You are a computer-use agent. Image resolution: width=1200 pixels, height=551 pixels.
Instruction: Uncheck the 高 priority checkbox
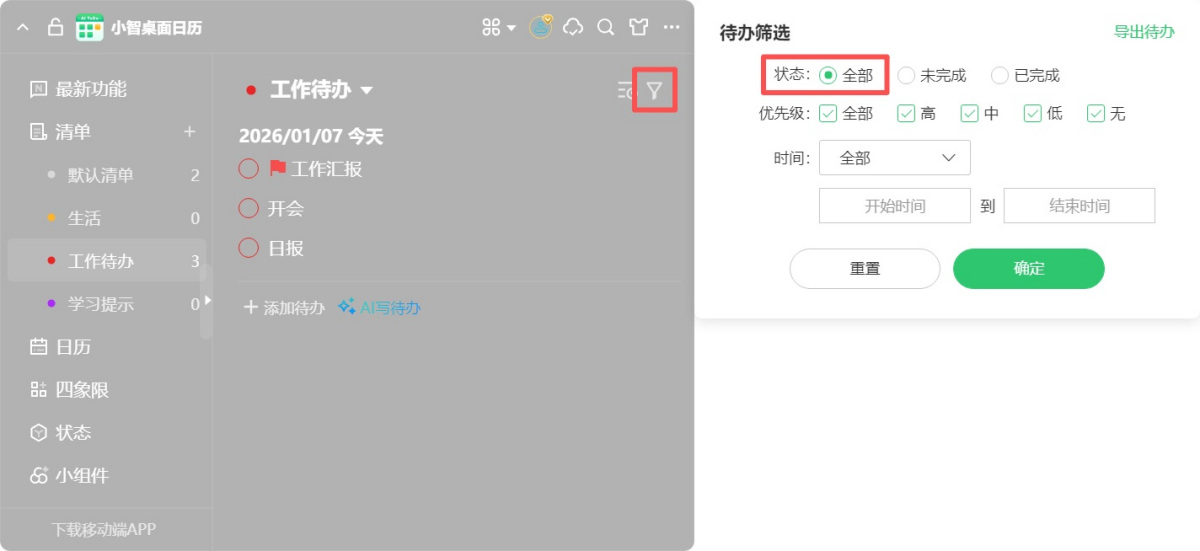coord(906,114)
